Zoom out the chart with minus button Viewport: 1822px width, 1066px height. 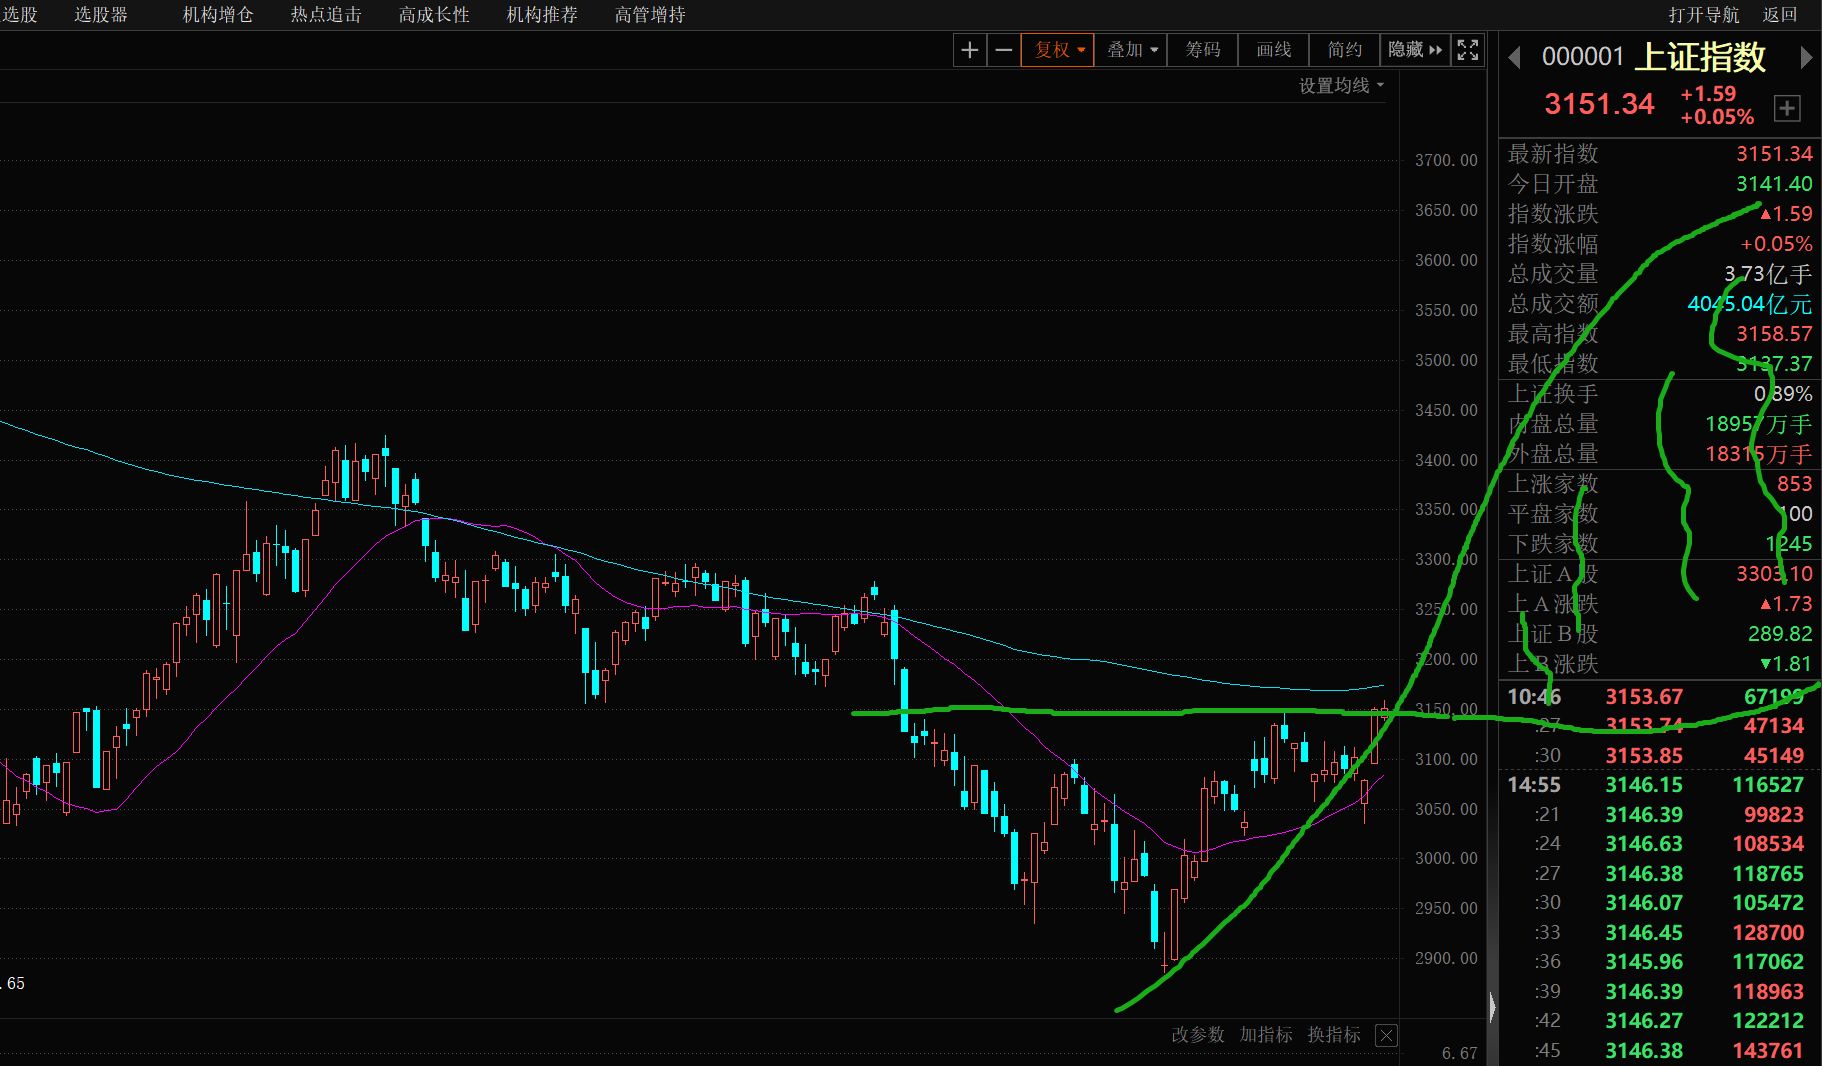(x=1004, y=50)
